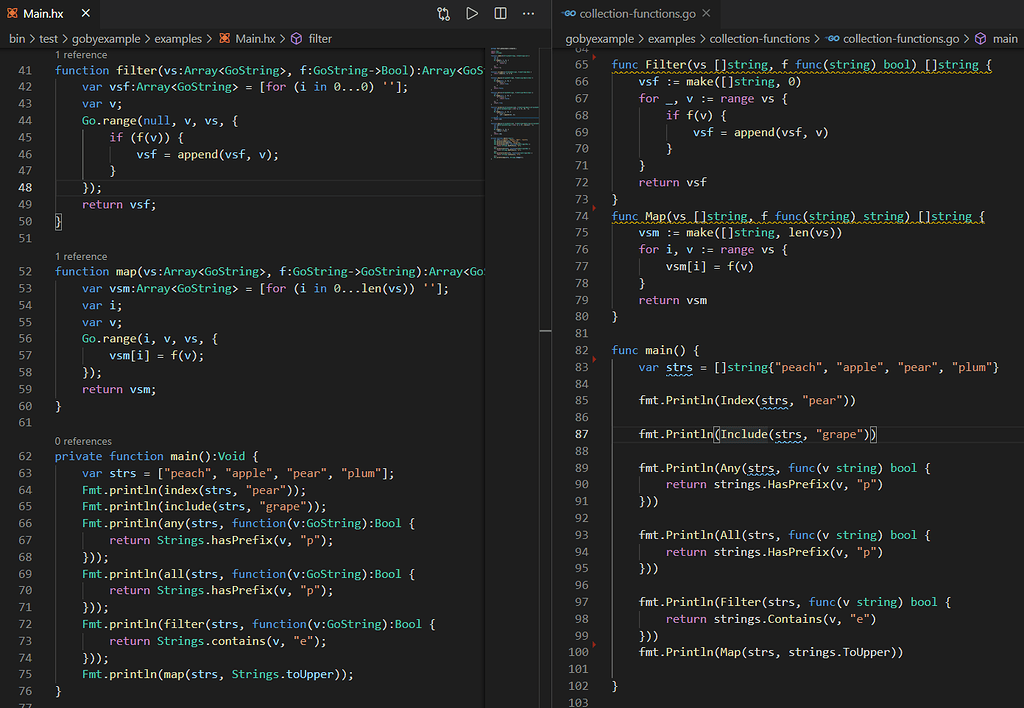
Task: Select the 'Main.hx' breadcrumb item
Action: click(x=255, y=39)
